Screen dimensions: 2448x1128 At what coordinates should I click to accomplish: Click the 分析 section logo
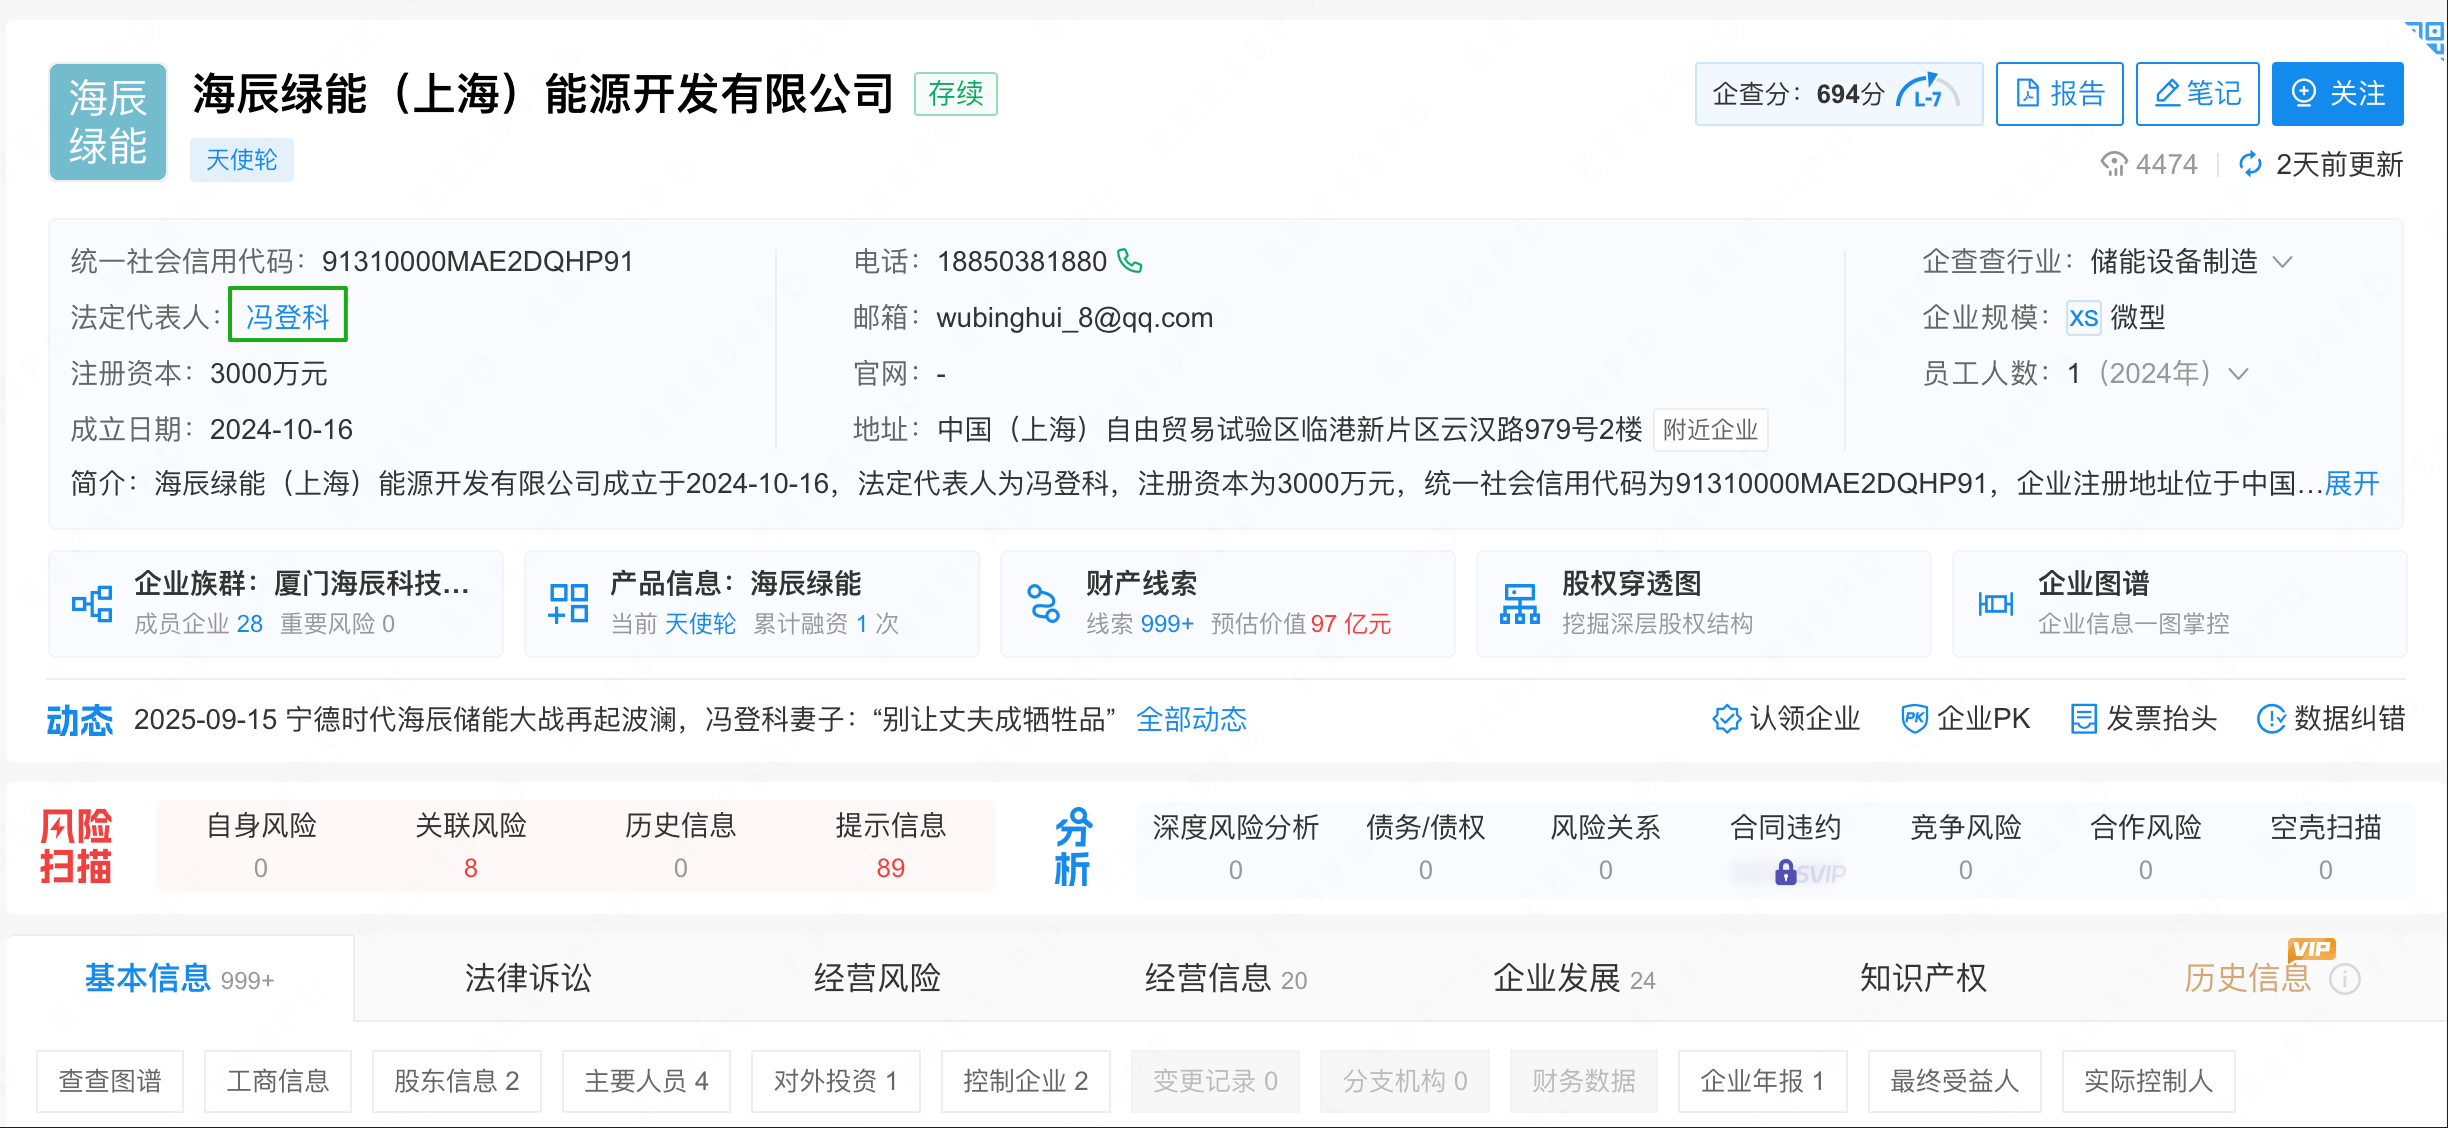tap(1072, 846)
